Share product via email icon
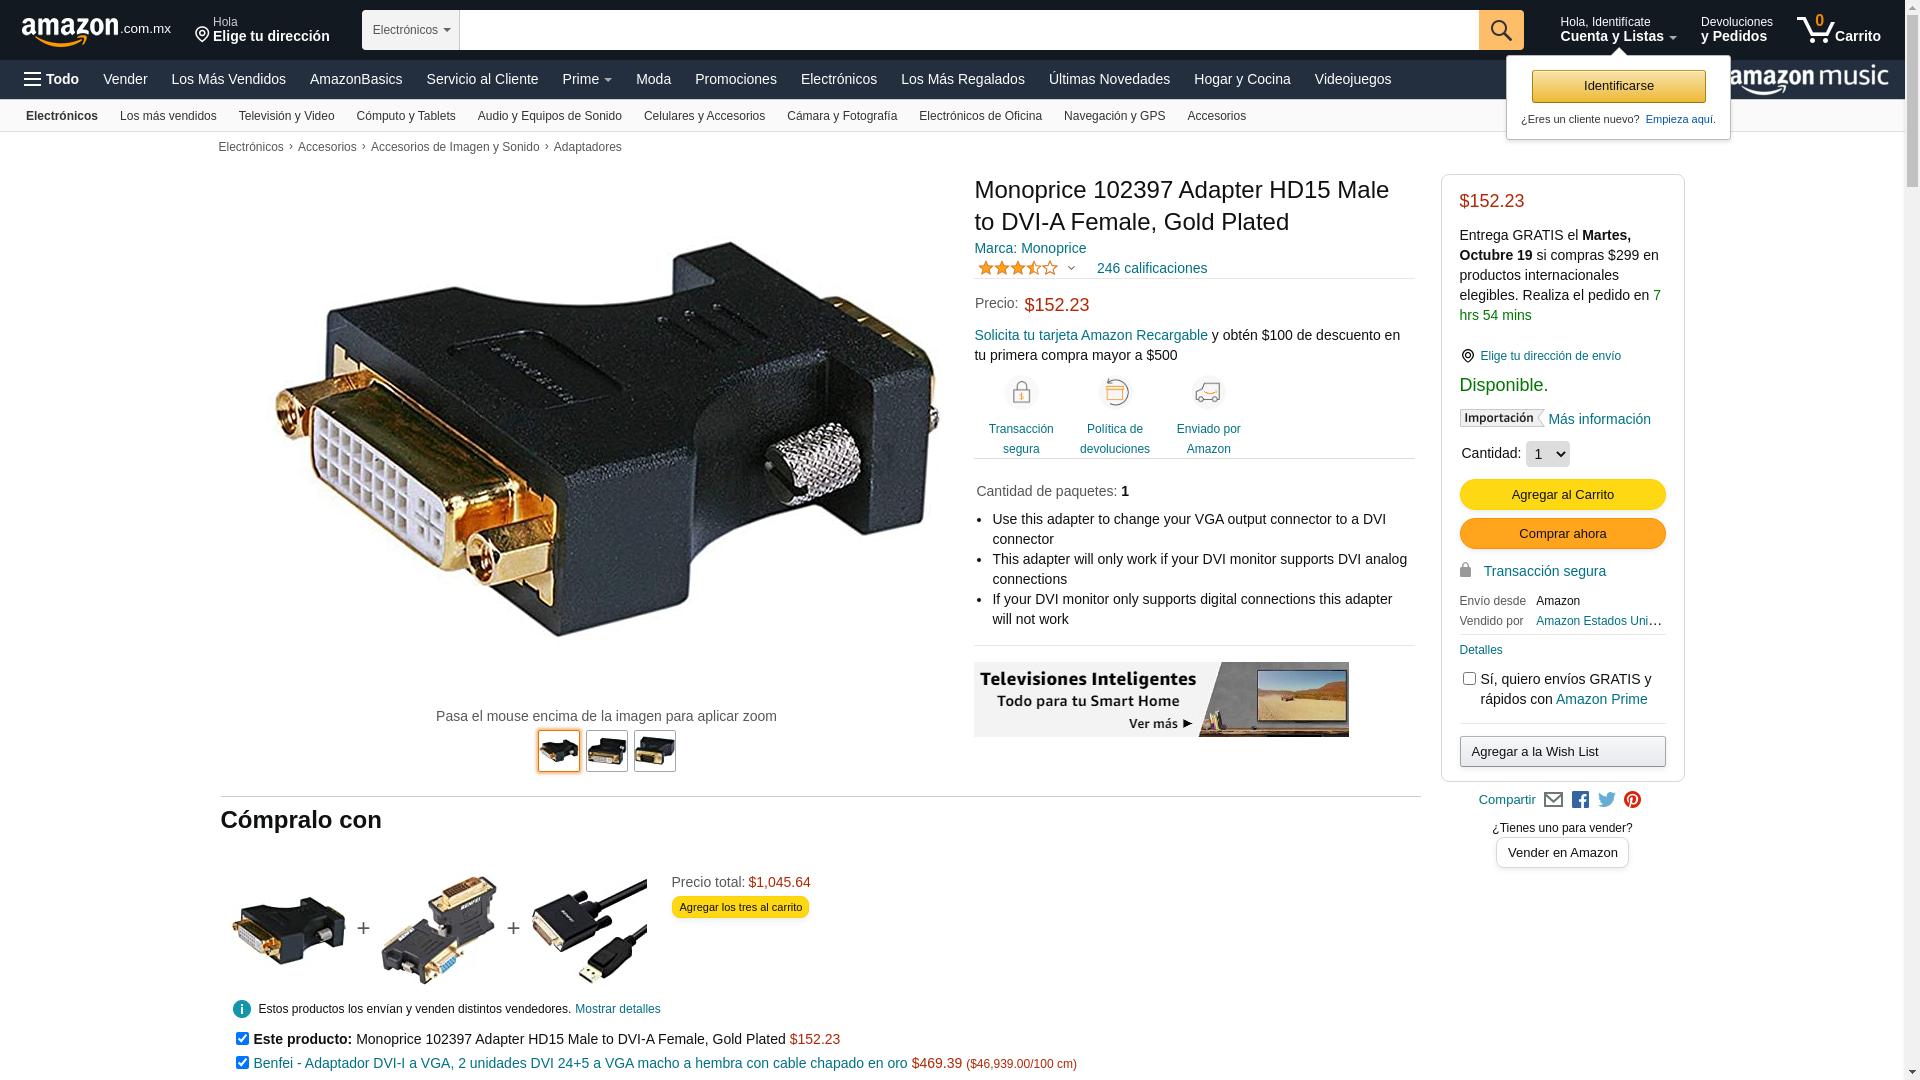This screenshot has width=1920, height=1080. coord(1553,800)
